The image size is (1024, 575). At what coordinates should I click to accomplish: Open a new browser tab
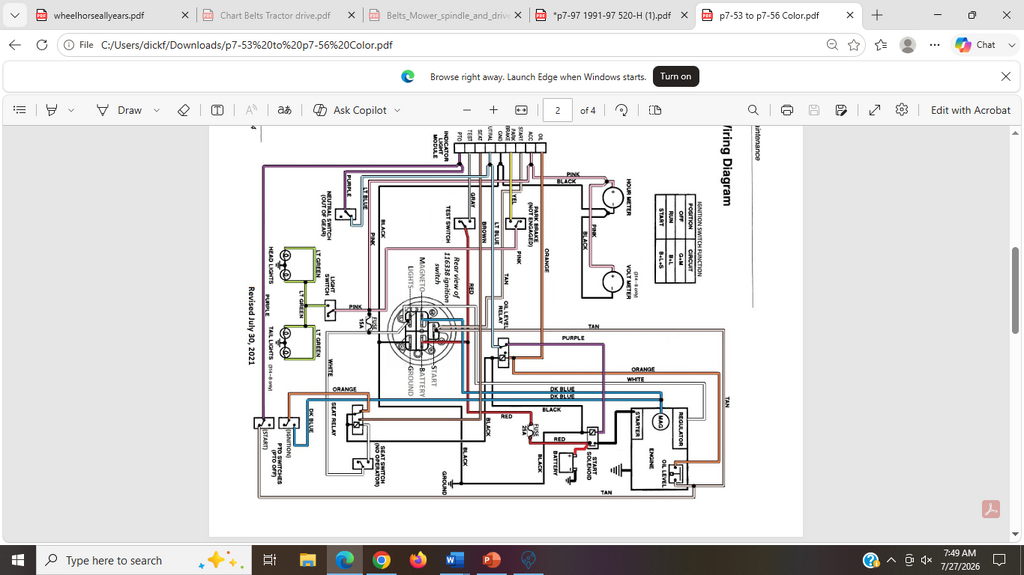[x=877, y=15]
